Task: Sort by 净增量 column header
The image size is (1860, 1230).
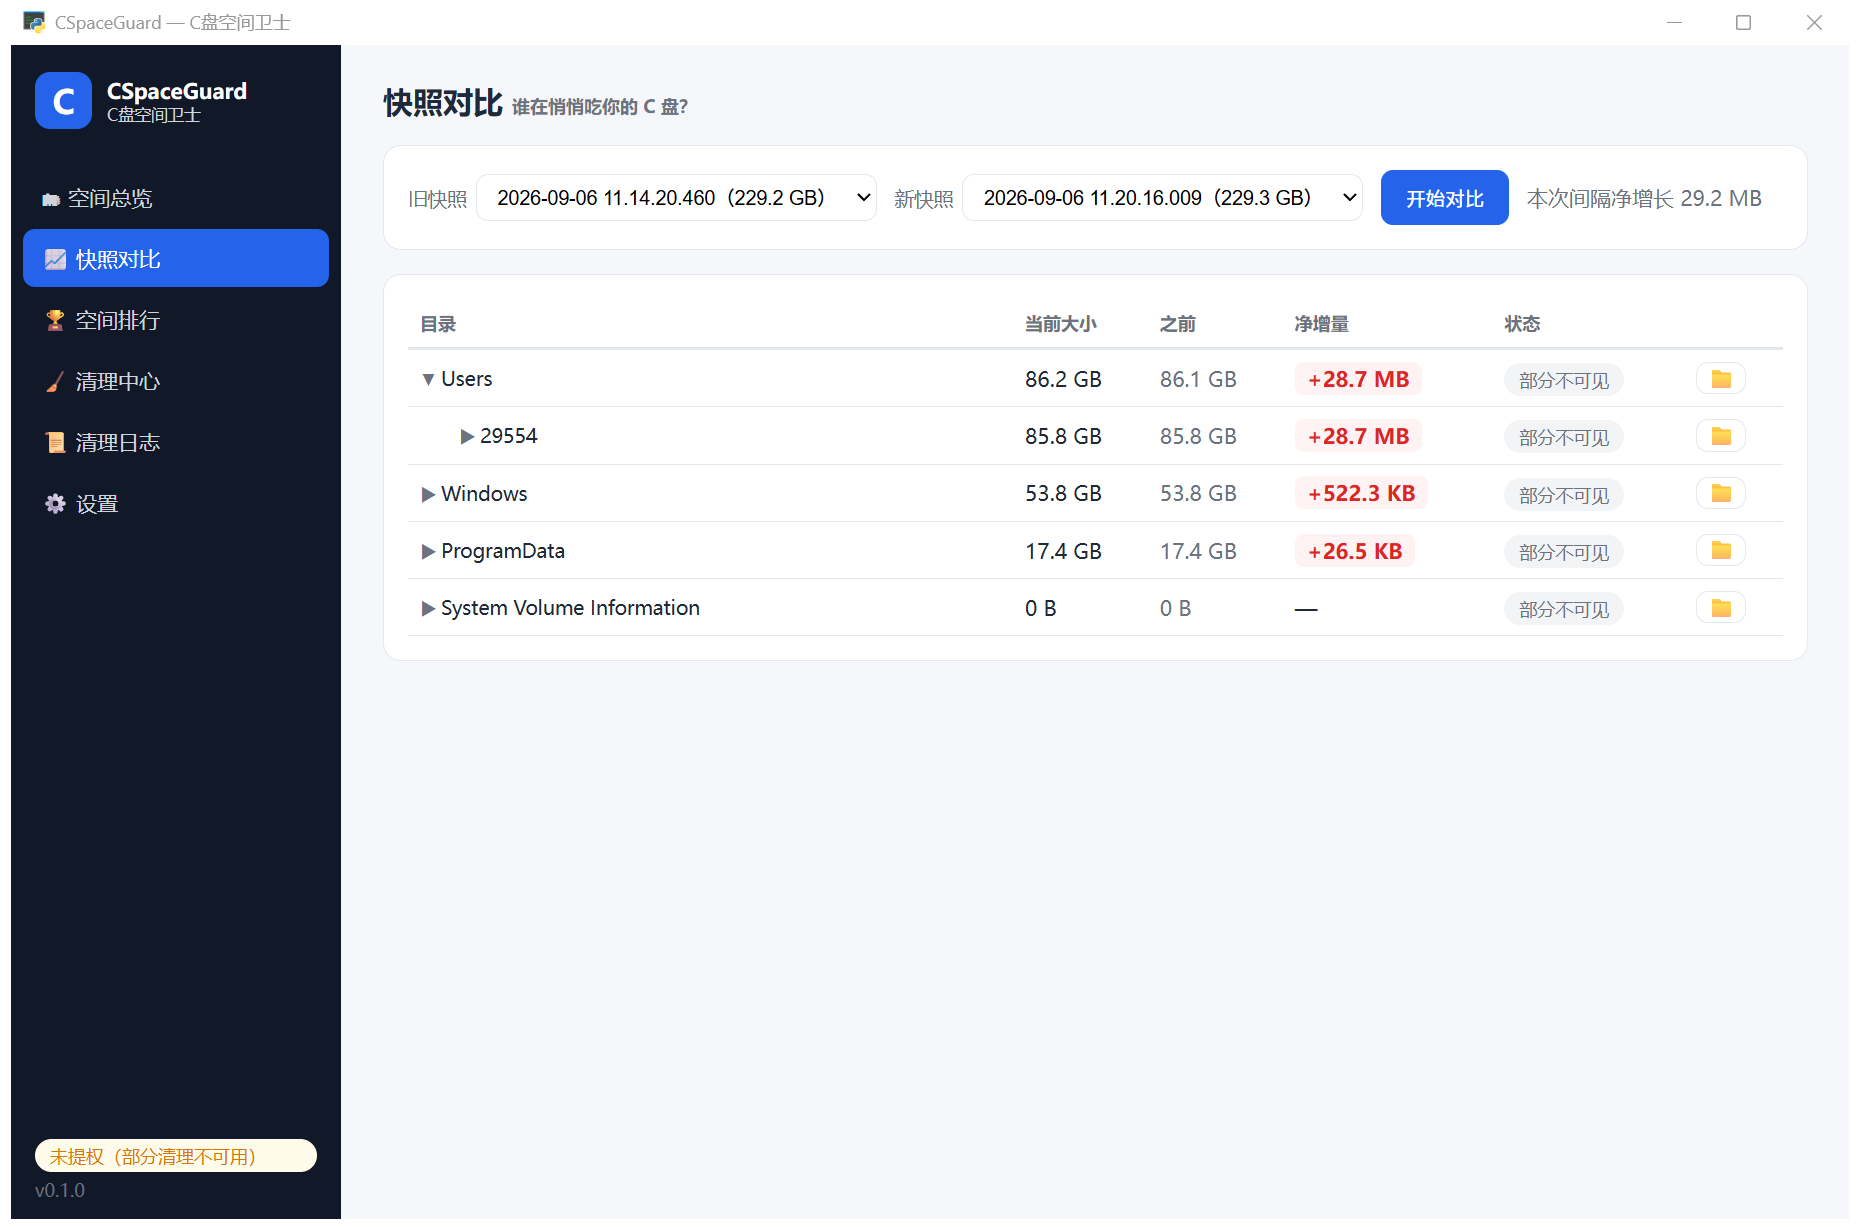Action: coord(1321,324)
